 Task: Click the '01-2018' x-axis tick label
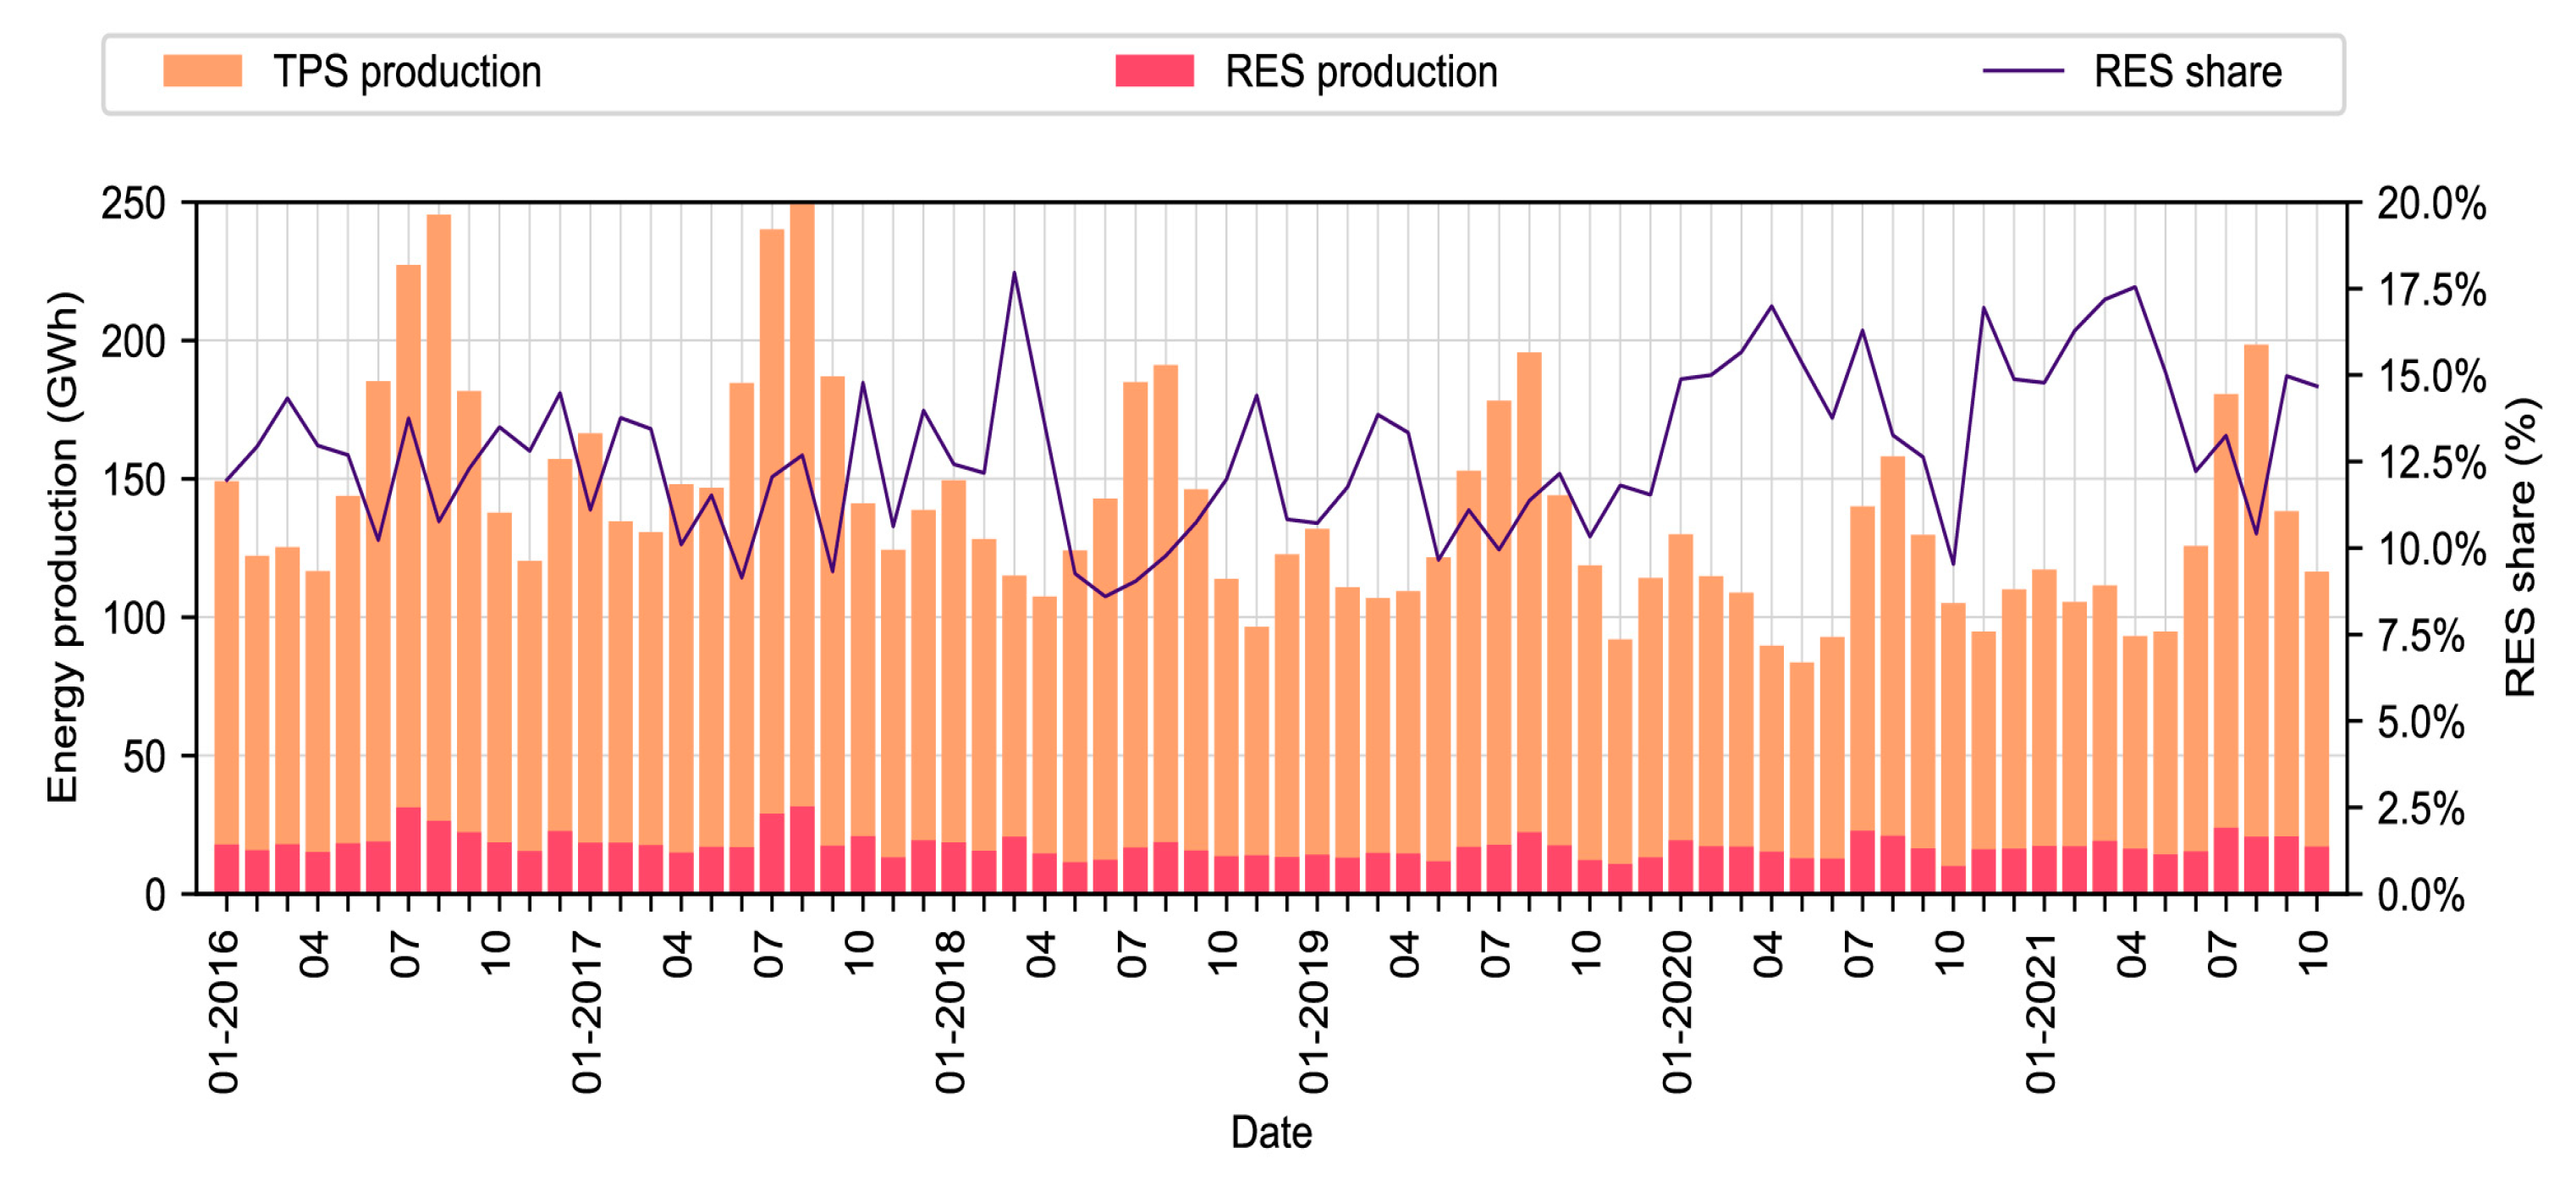pyautogui.click(x=951, y=1011)
